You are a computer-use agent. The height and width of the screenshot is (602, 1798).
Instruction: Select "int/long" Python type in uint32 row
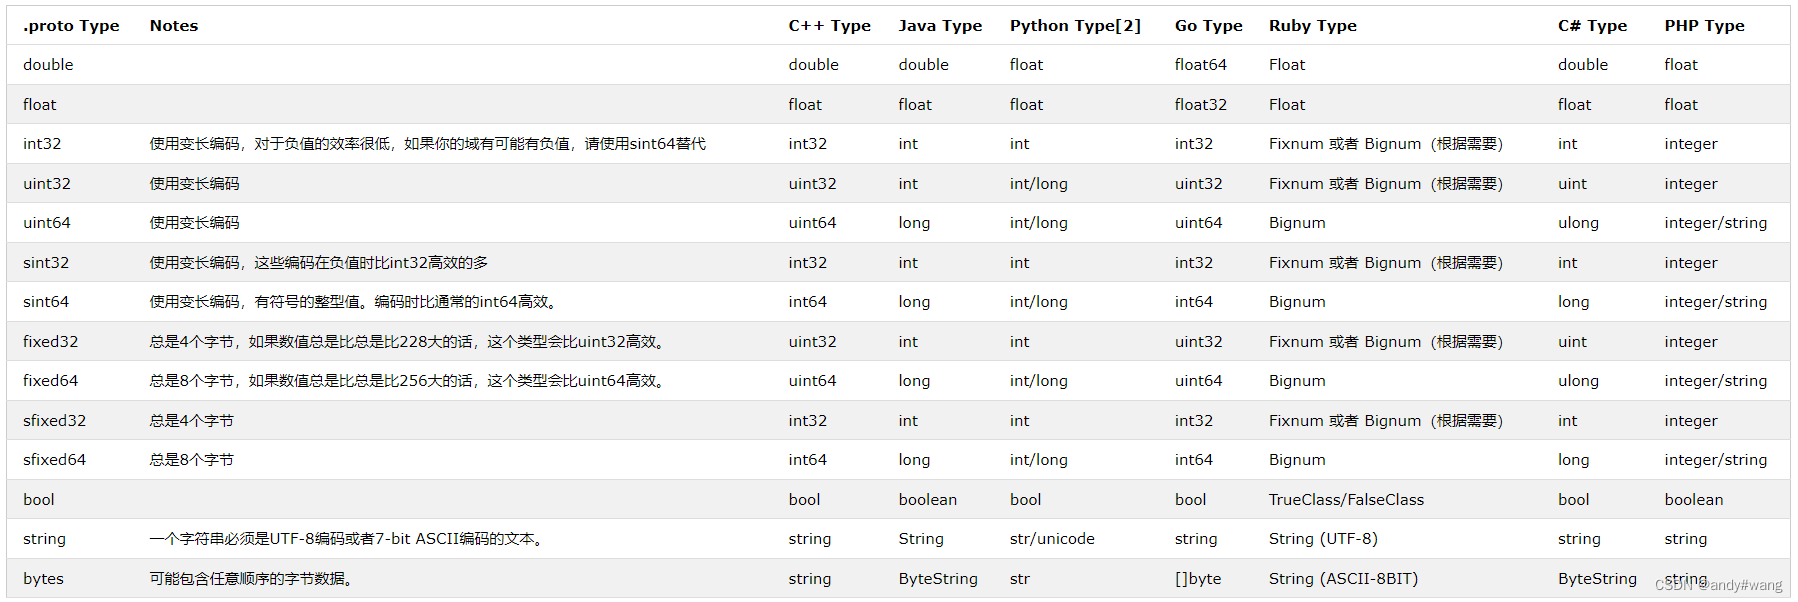[x=1038, y=184]
